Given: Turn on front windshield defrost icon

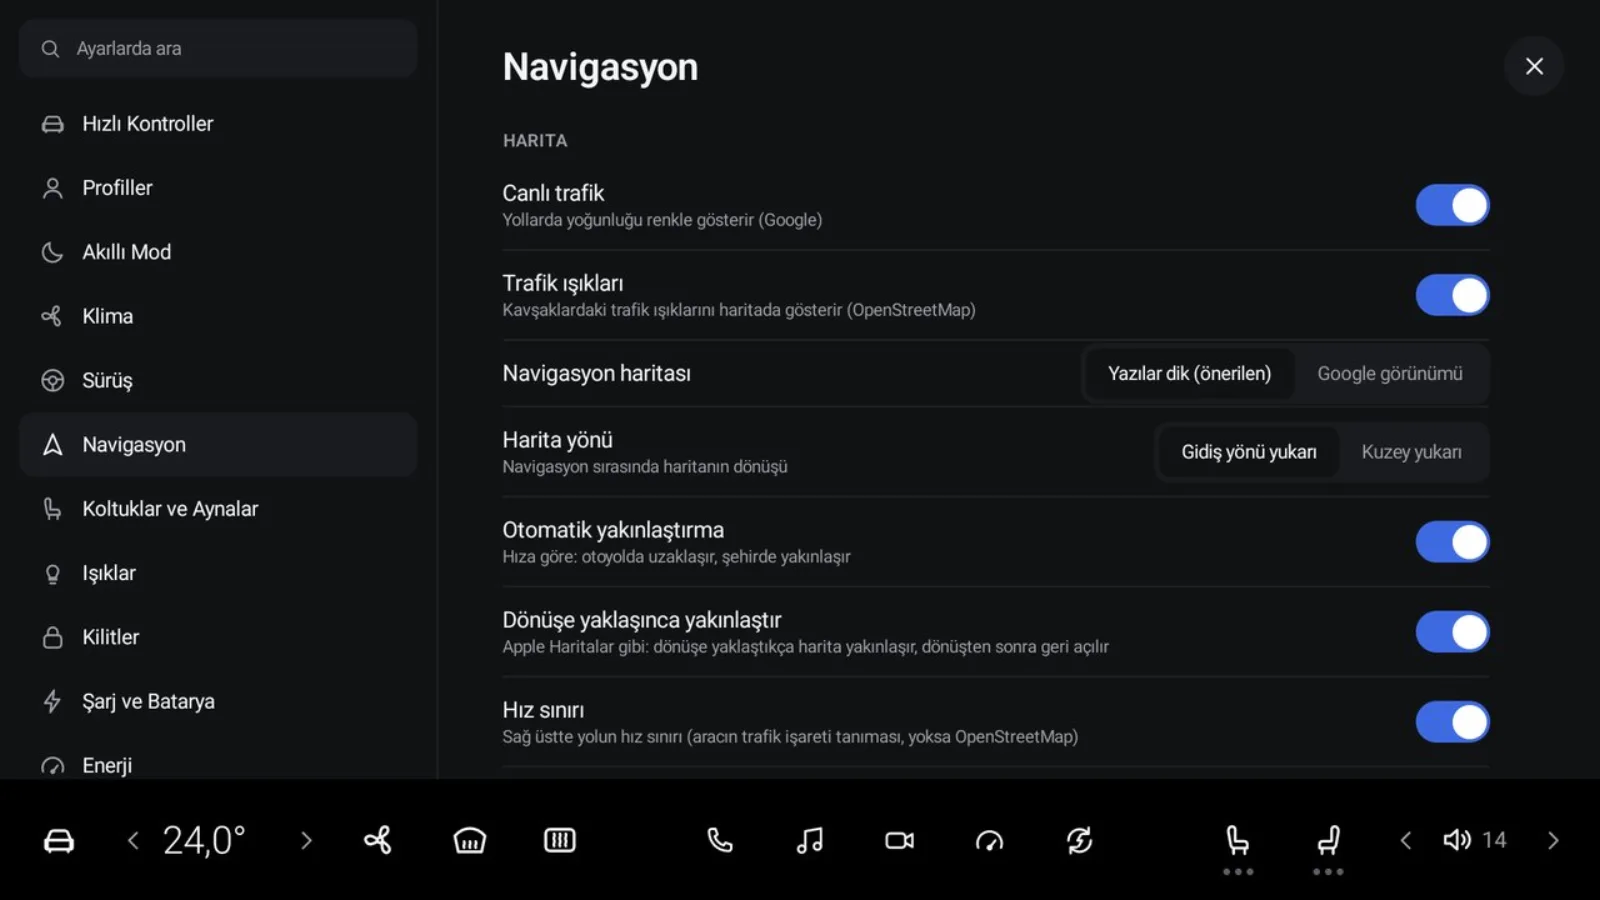Looking at the screenshot, I should 469,840.
